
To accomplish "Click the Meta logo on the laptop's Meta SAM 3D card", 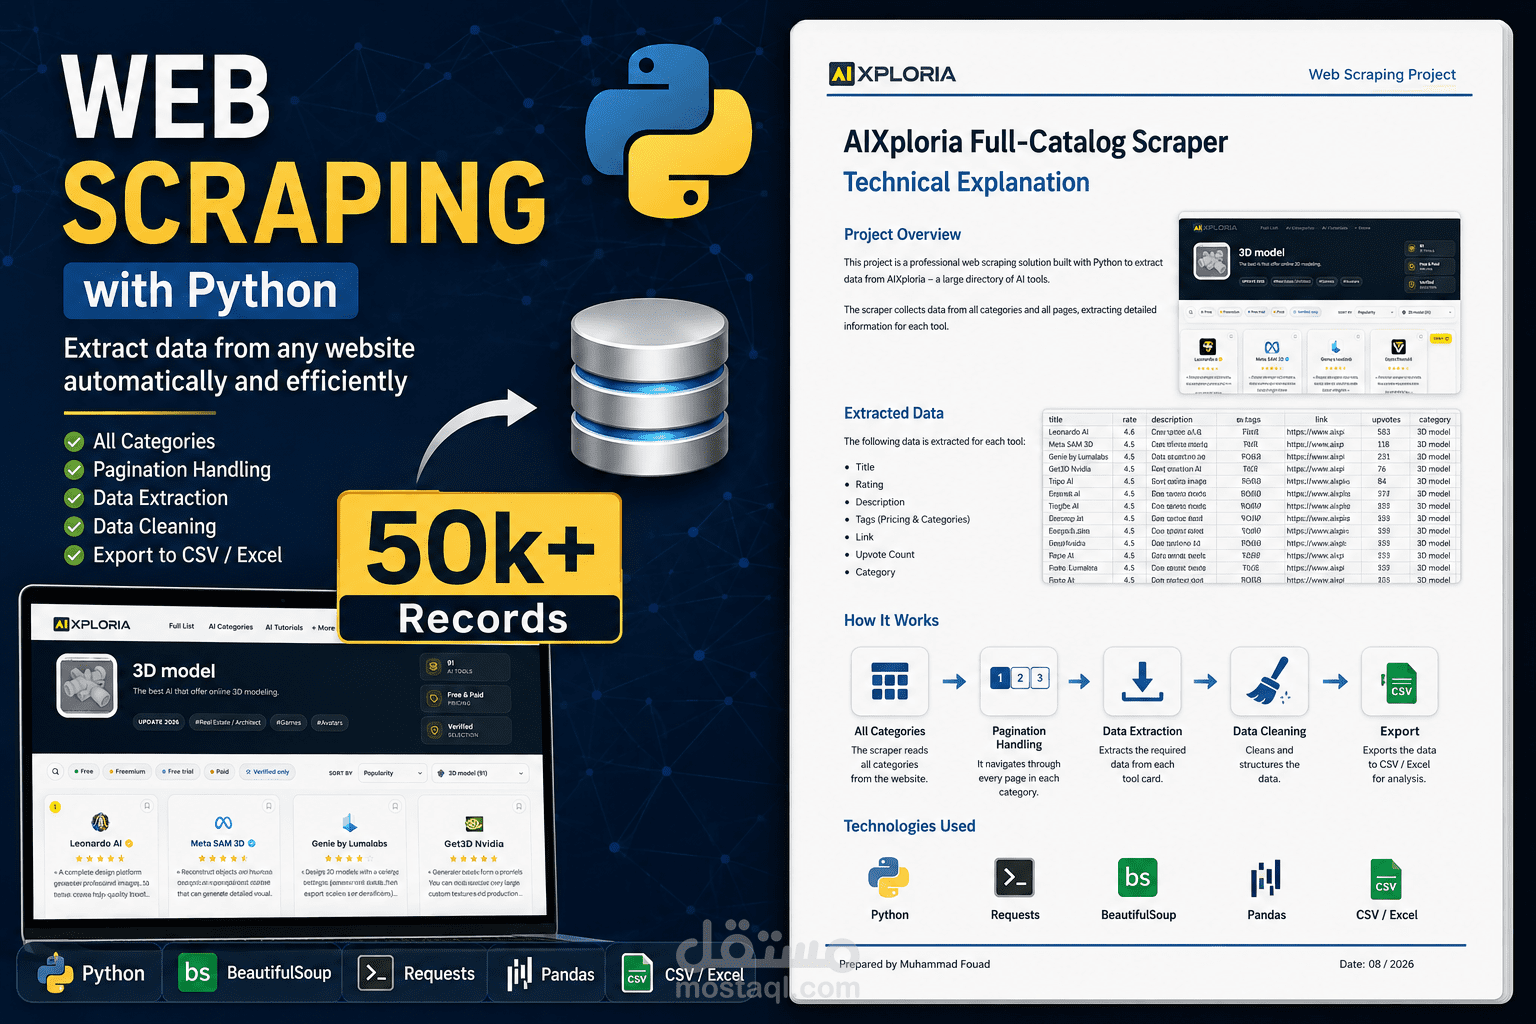I will click(223, 822).
